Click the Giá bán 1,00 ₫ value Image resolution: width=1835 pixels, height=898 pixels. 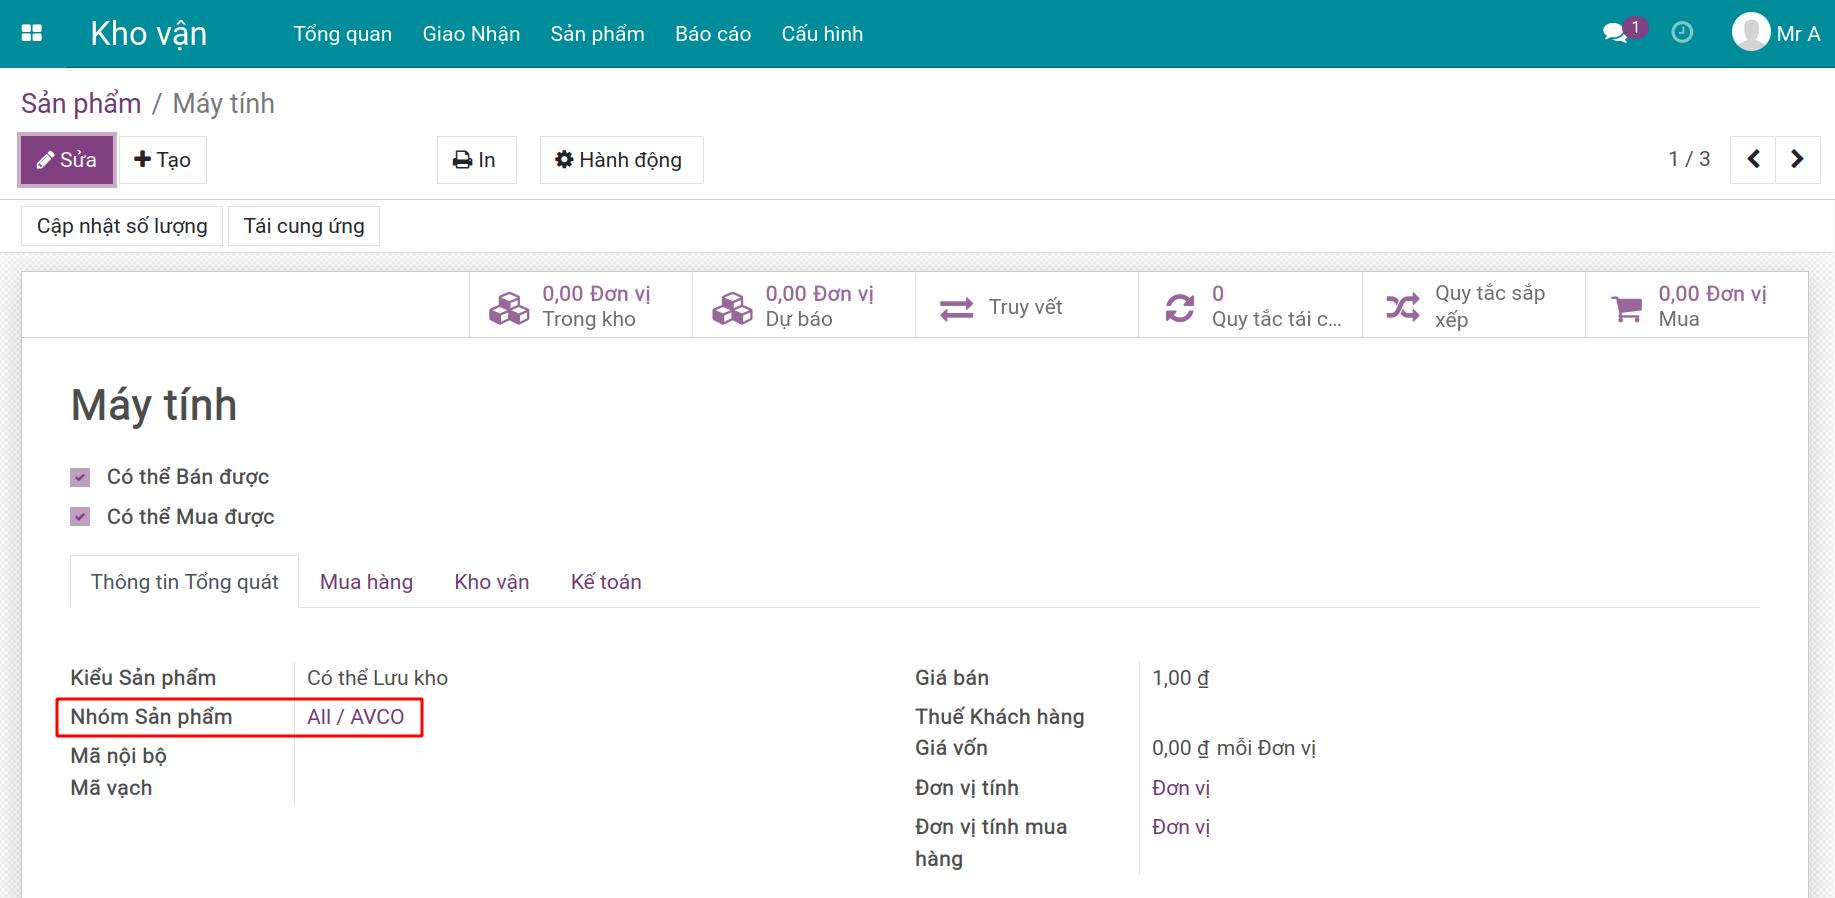pos(1180,678)
